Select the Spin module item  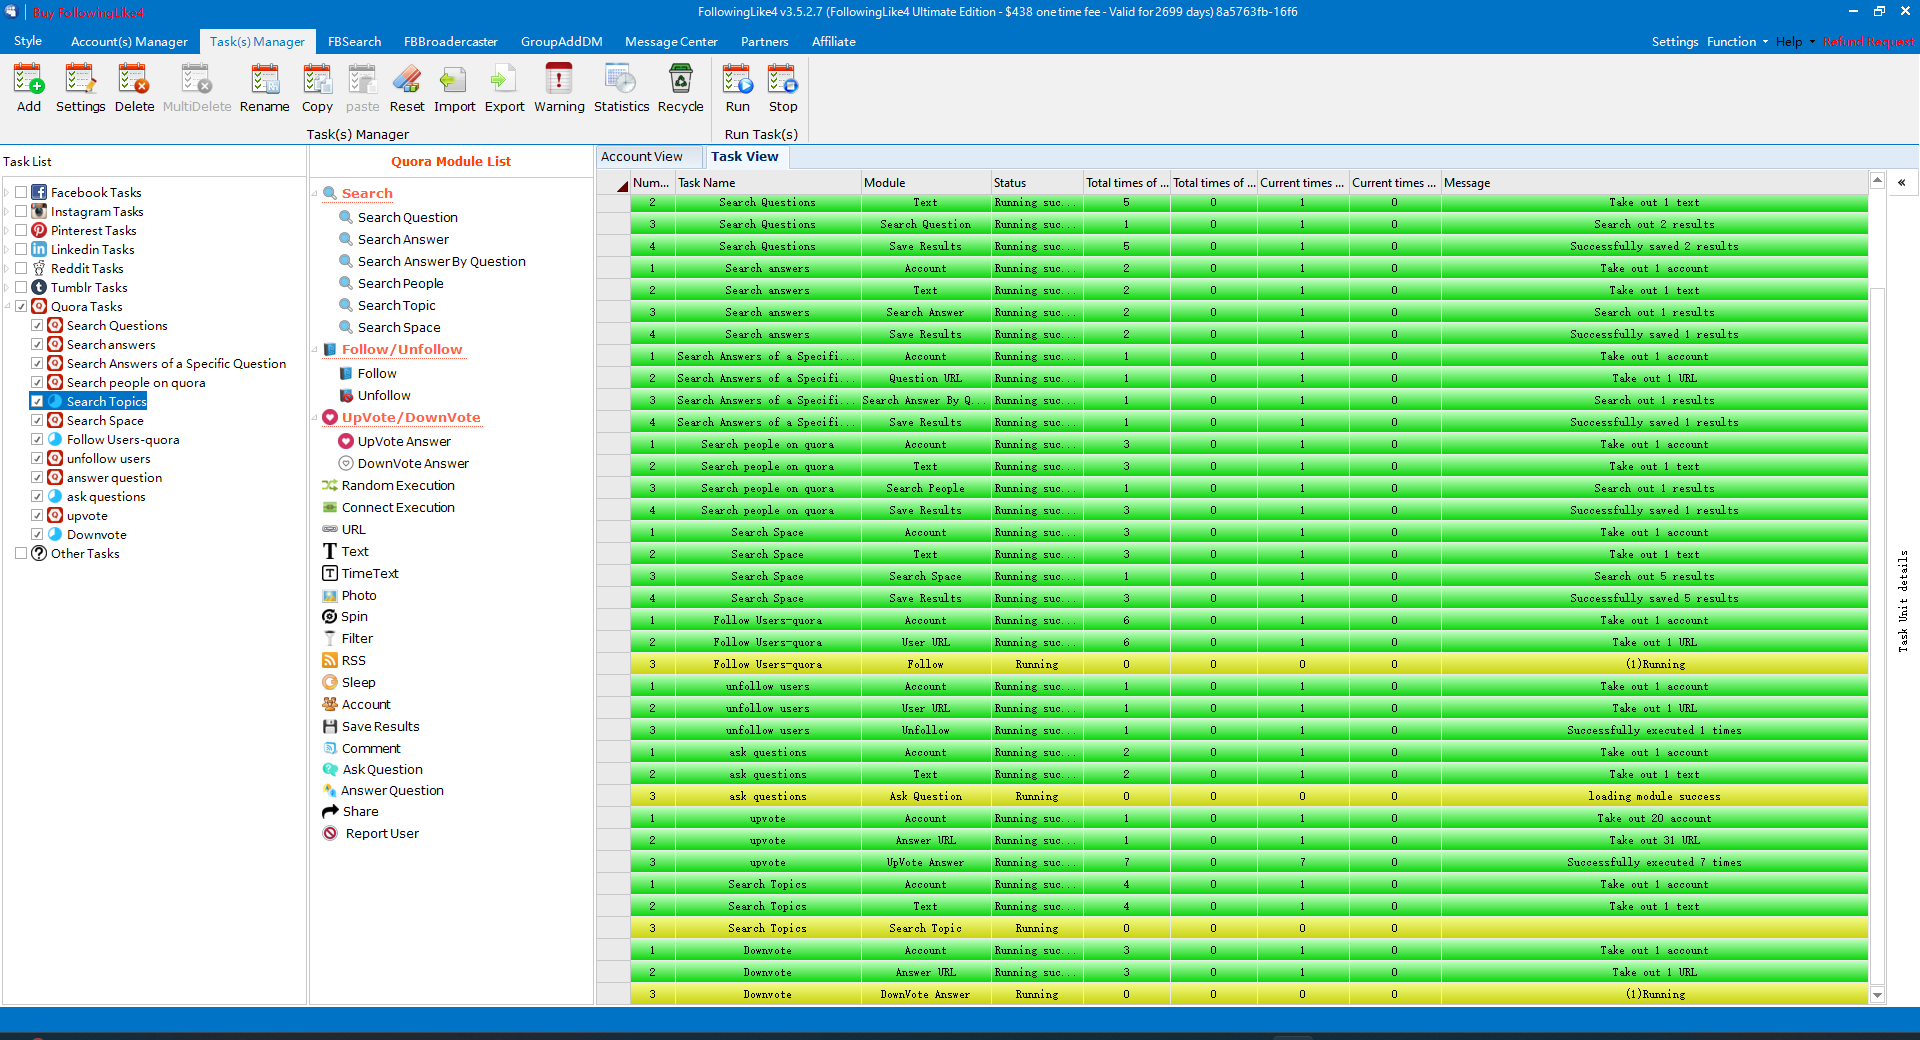tap(354, 616)
